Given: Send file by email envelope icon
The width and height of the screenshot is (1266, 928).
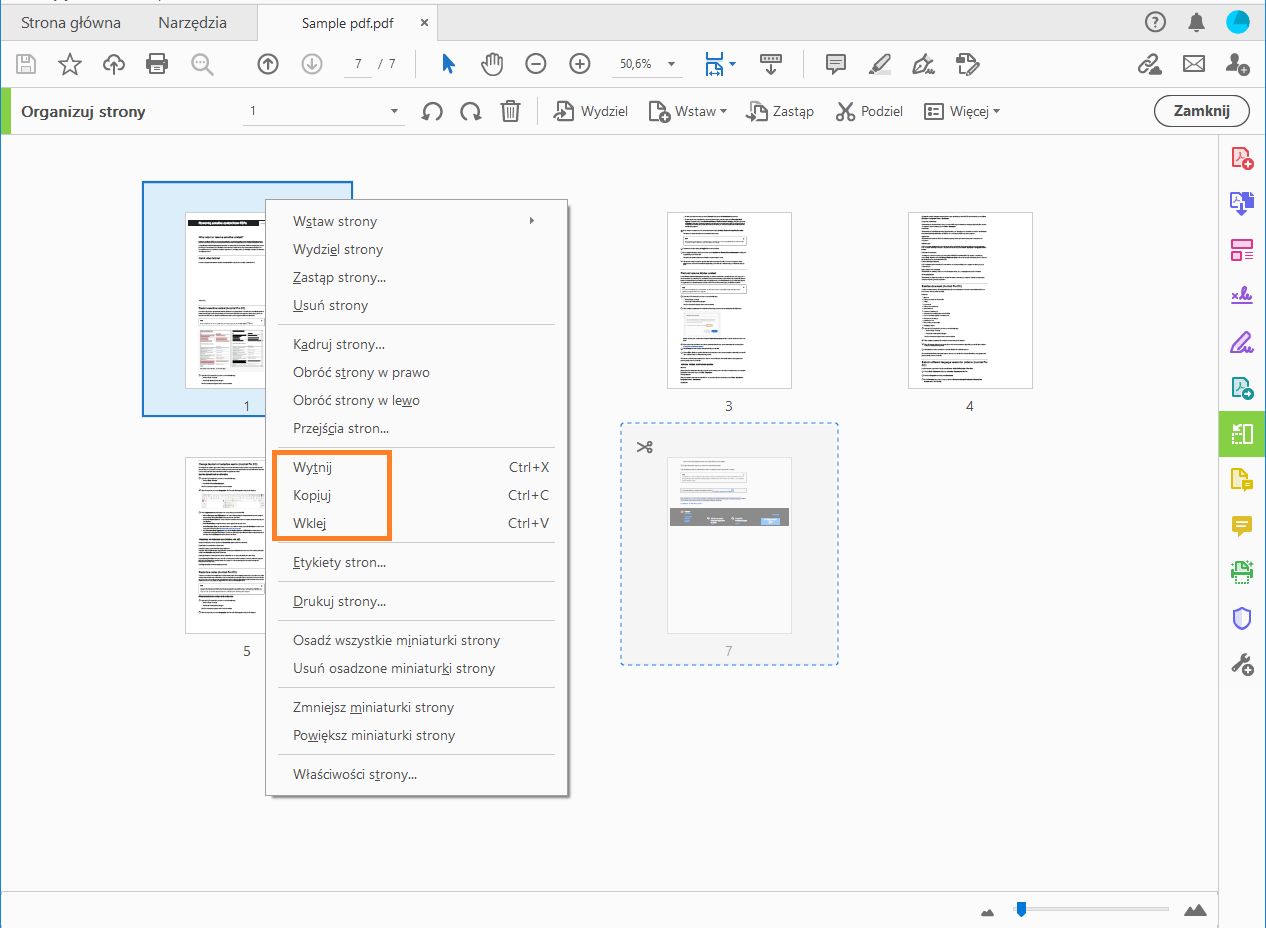Looking at the screenshot, I should 1193,64.
